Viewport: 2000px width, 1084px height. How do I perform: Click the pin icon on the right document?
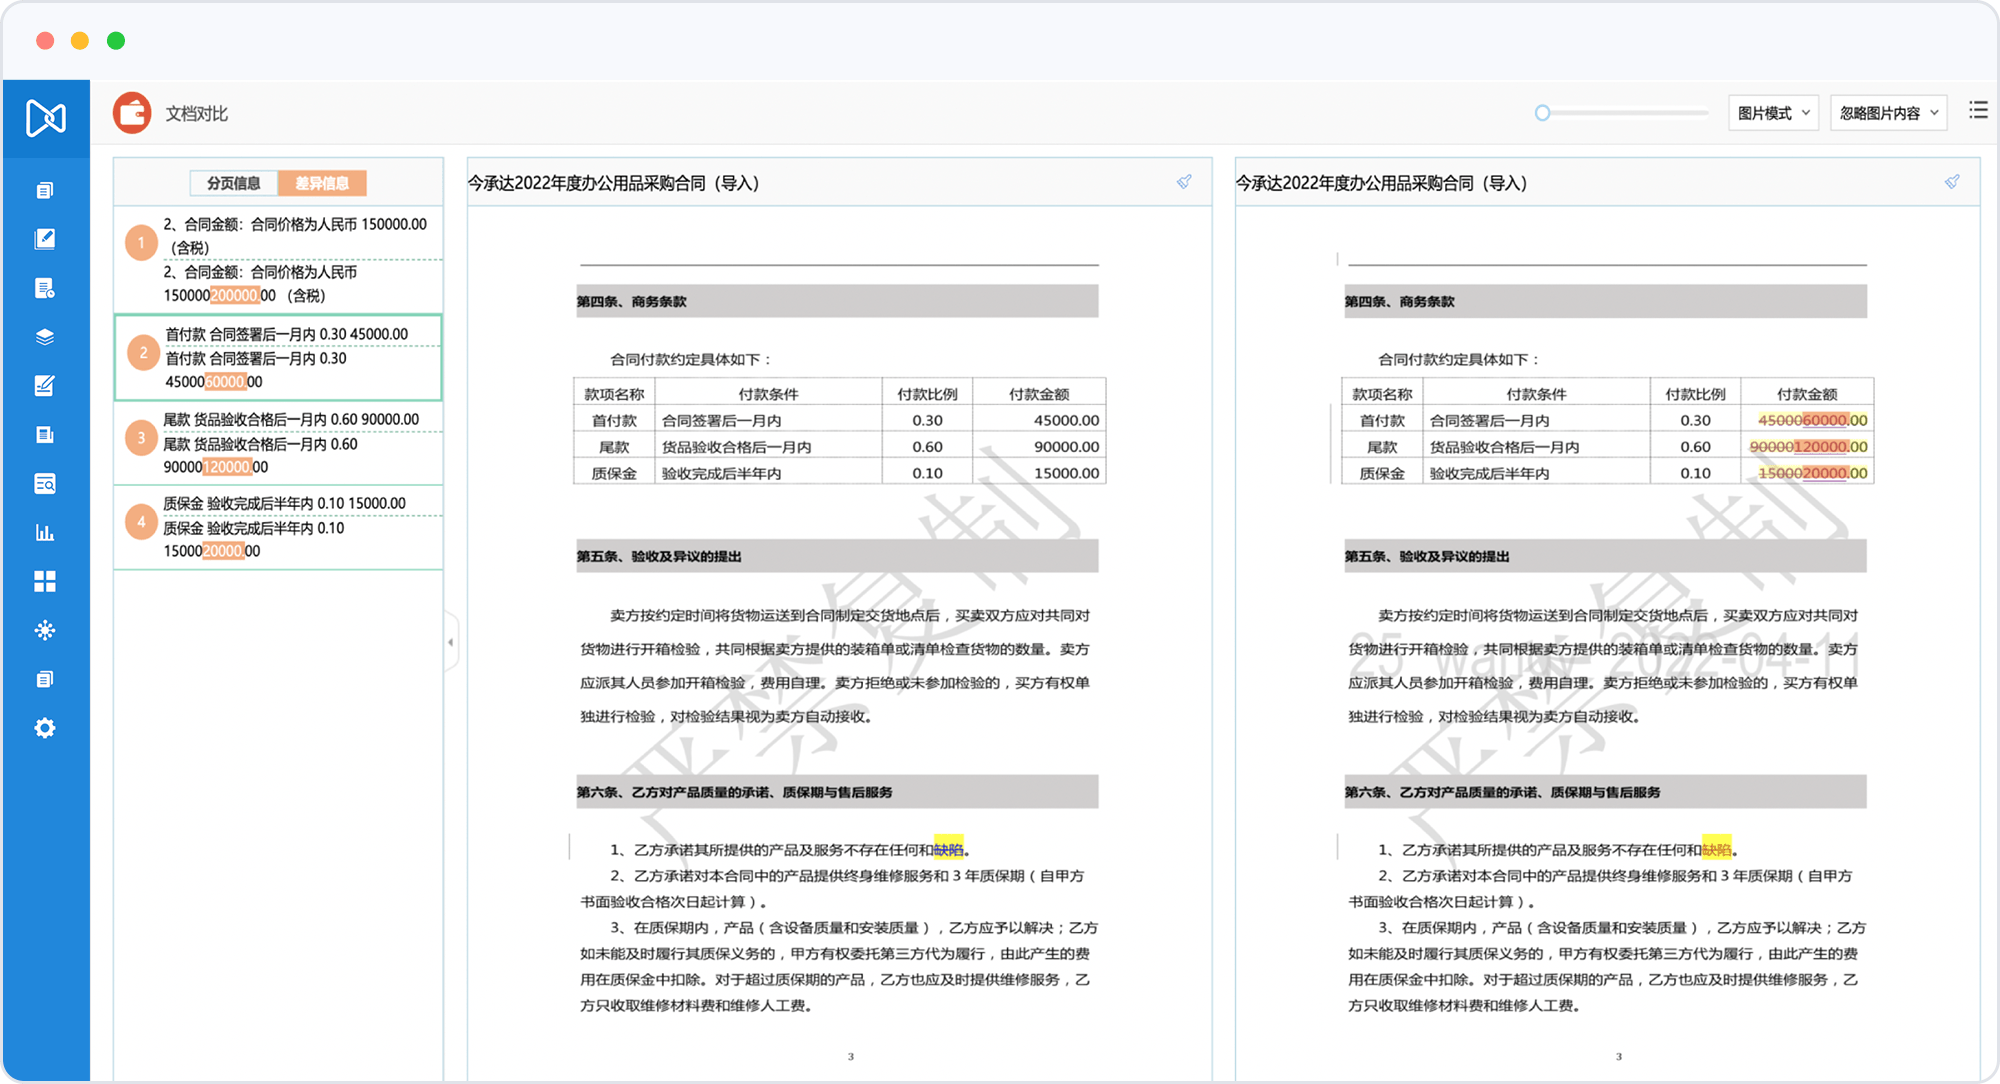(x=1952, y=182)
